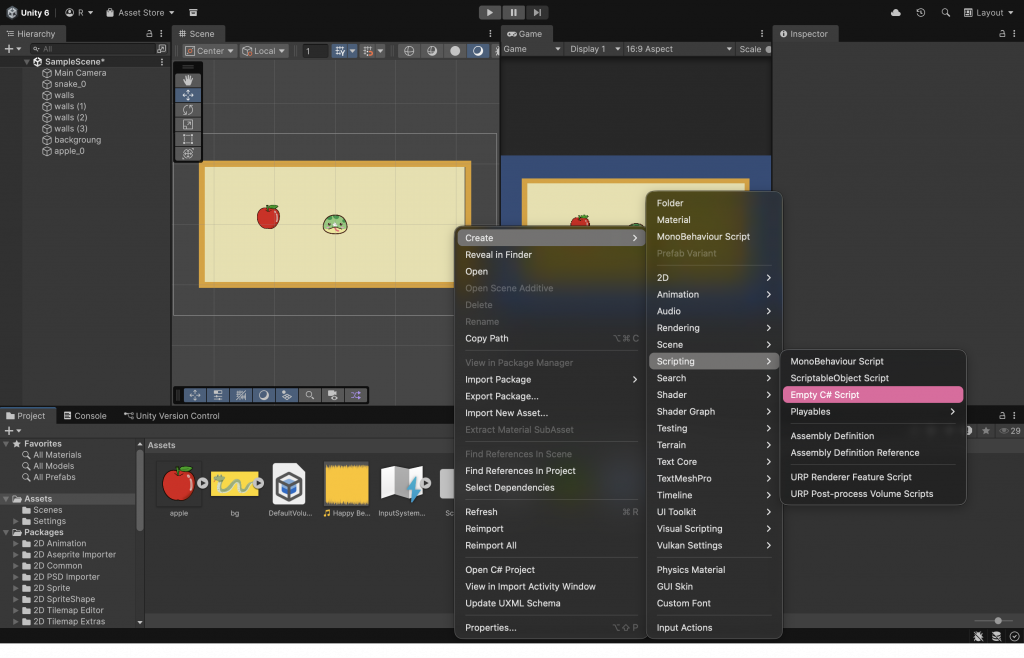Image resolution: width=1024 pixels, height=658 pixels.
Task: Click the Project panel add button
Action: click(x=12, y=431)
